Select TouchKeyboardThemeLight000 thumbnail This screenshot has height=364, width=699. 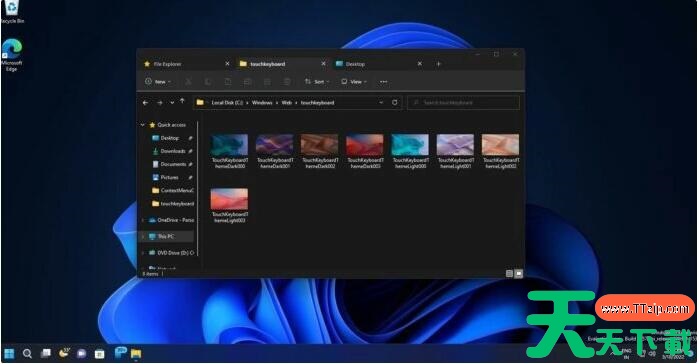click(x=410, y=145)
